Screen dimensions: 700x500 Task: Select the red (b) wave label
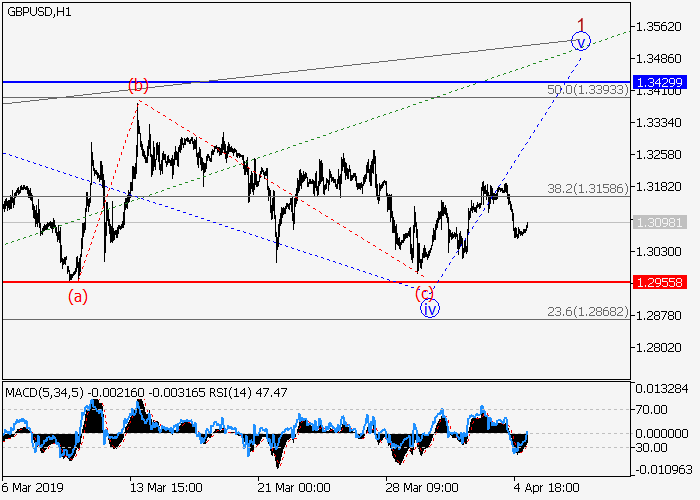[138, 84]
